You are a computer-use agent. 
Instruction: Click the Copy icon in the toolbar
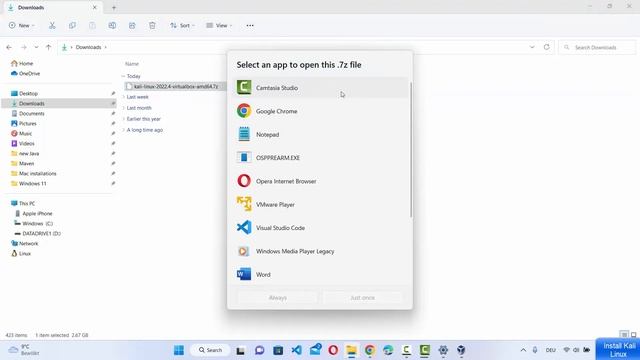click(x=72, y=25)
